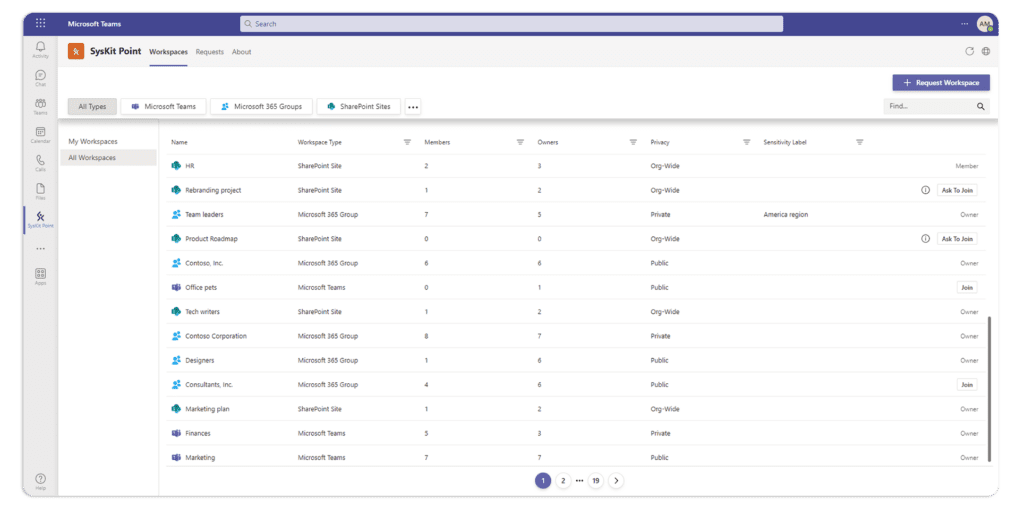Open the Marketing team row
Viewport: 1024px width, 508px height.
pyautogui.click(x=575, y=458)
